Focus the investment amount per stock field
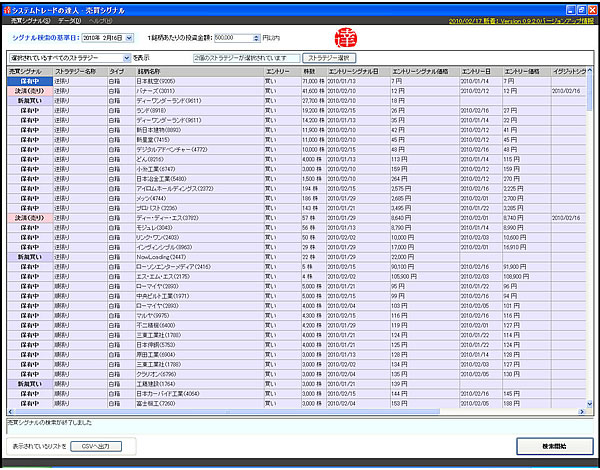 pos(234,38)
